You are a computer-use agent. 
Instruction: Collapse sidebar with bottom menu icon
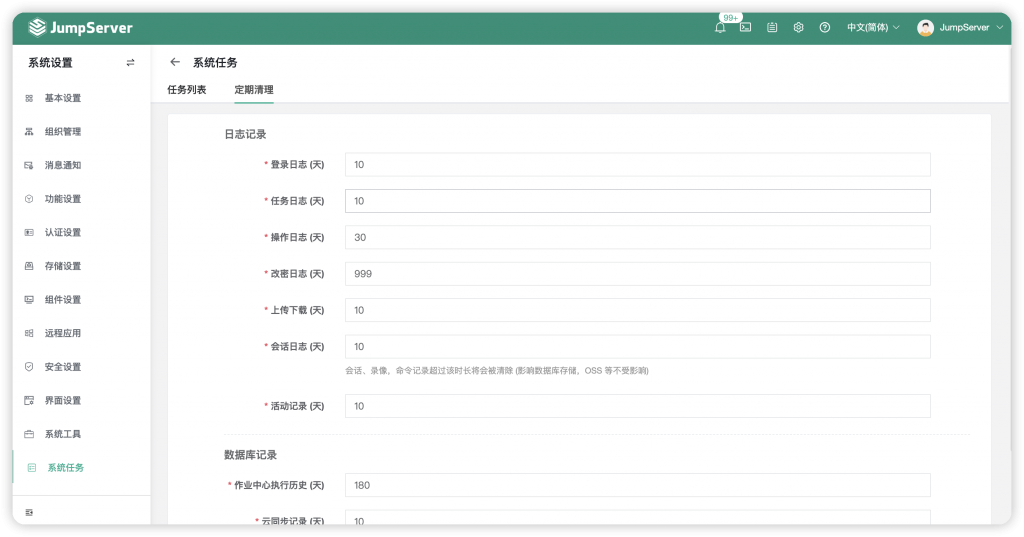point(29,513)
